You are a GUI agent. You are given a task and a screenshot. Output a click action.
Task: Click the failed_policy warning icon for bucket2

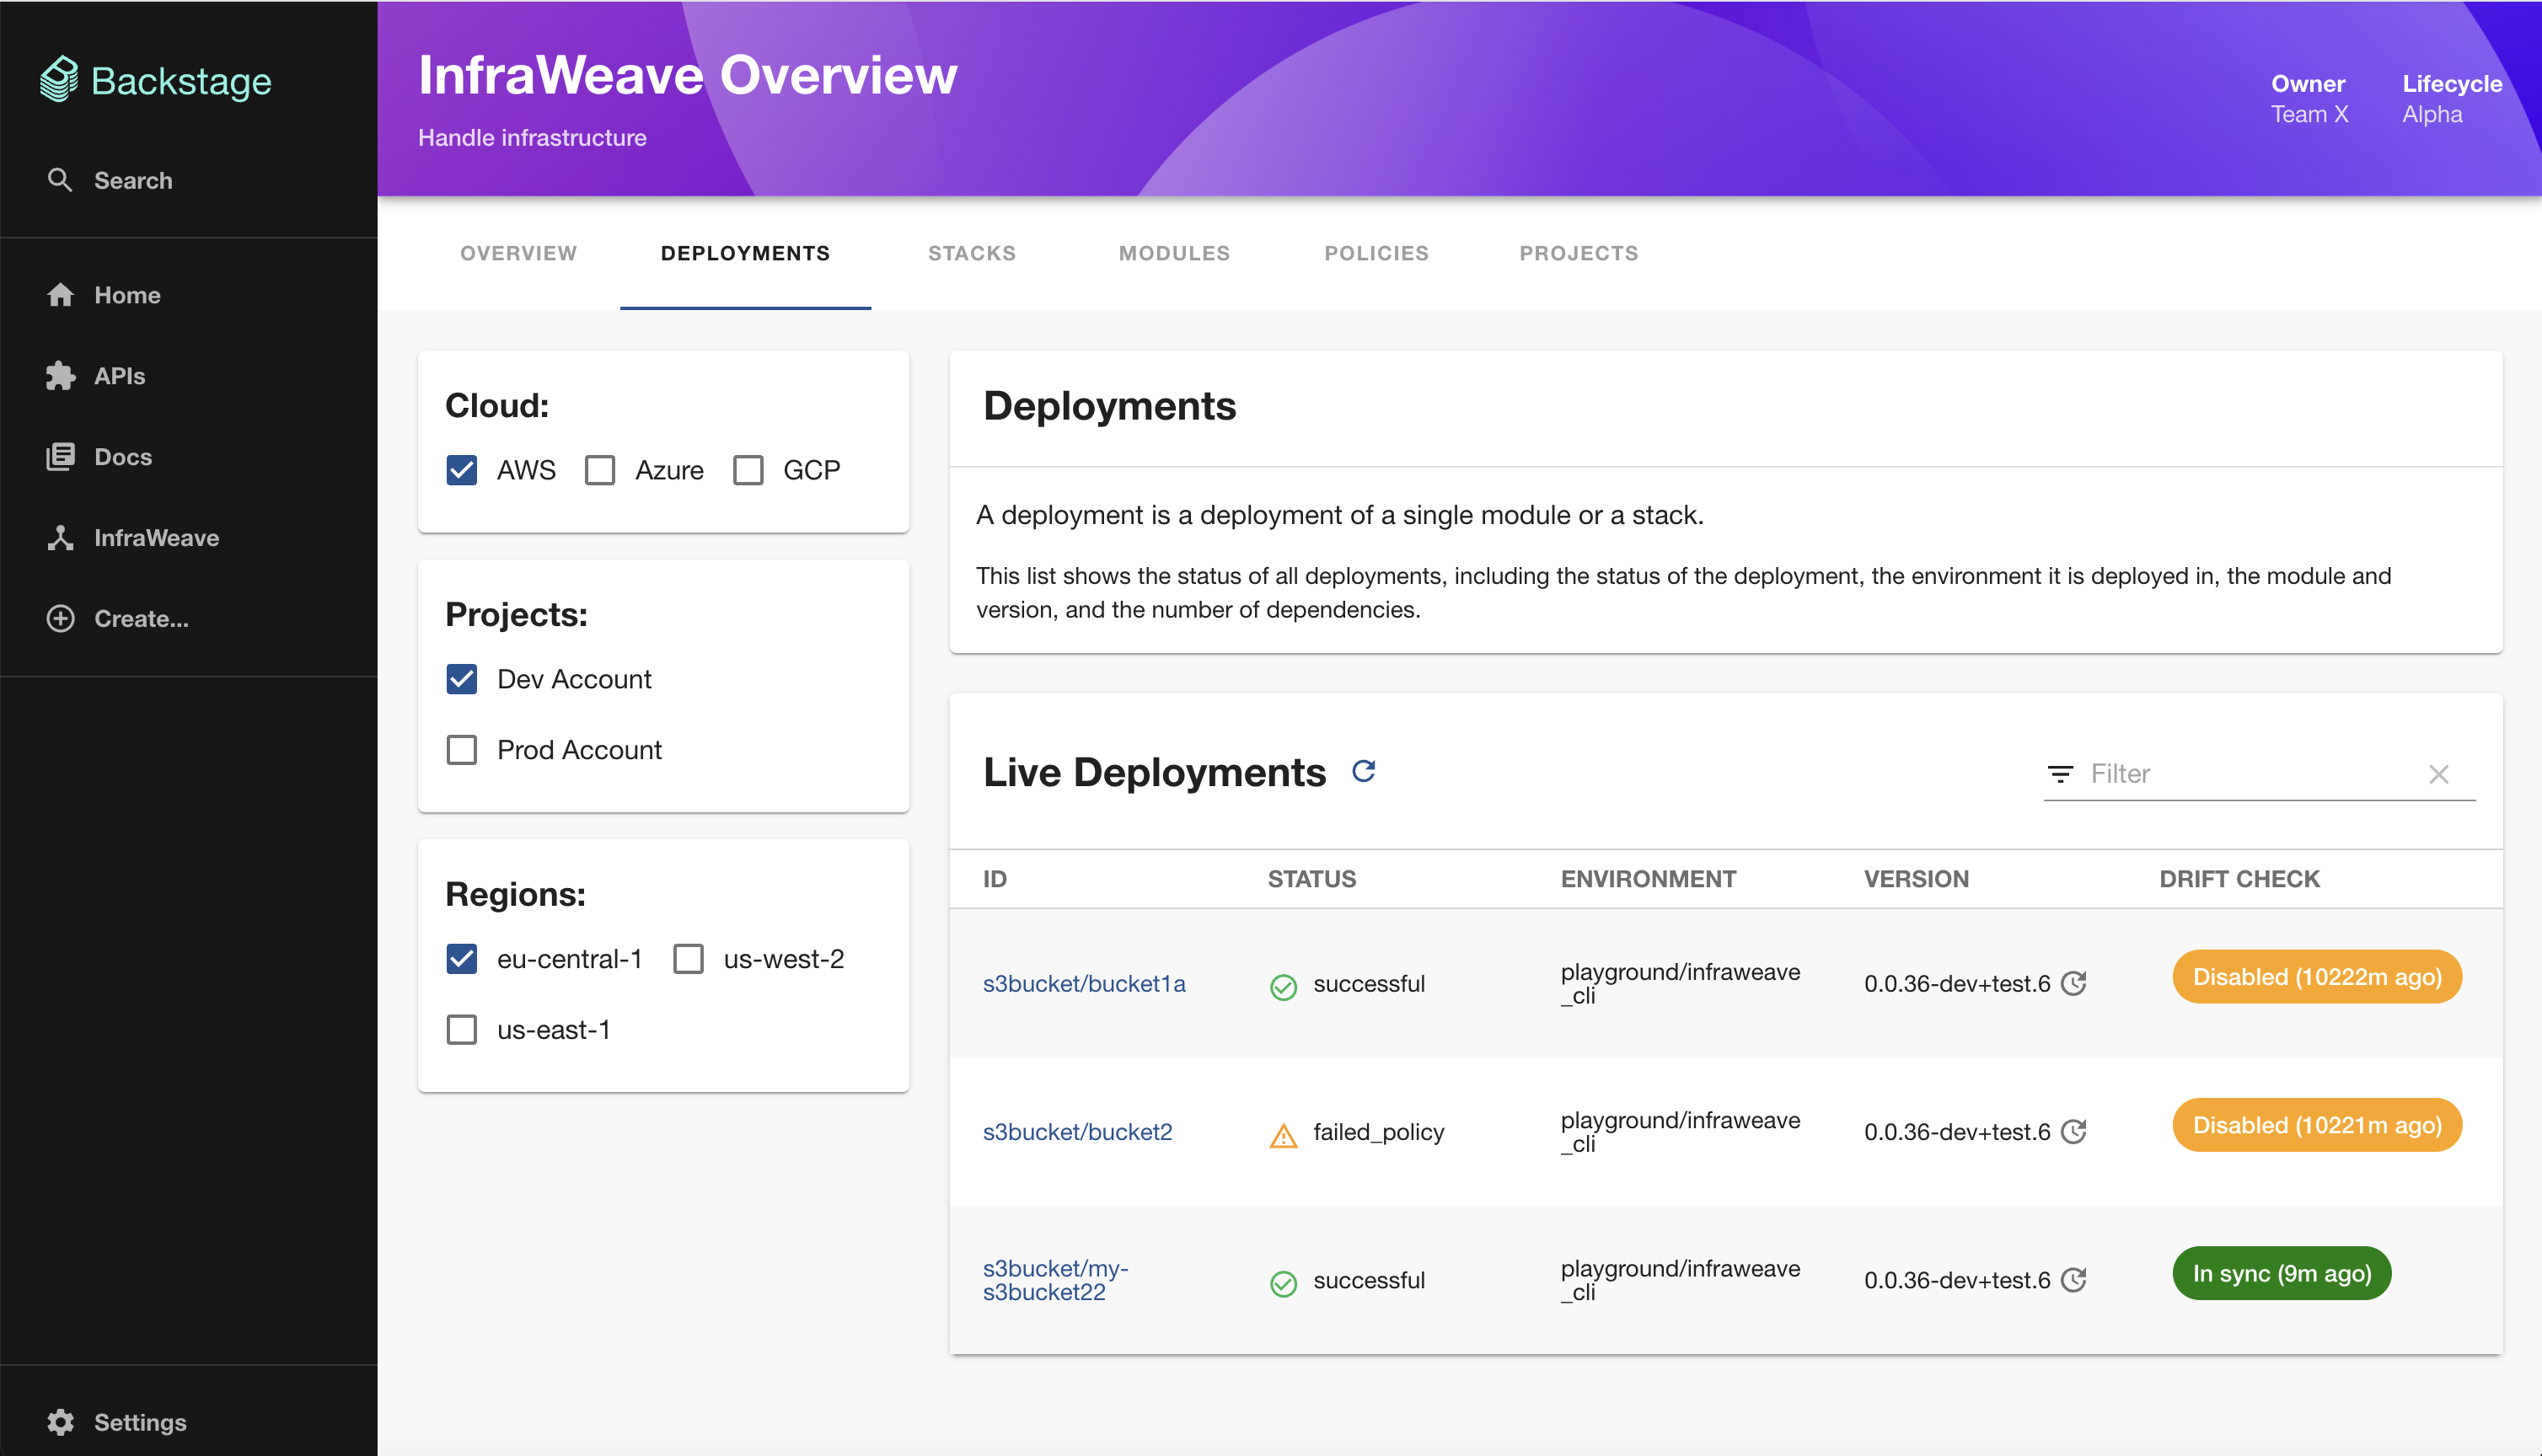point(1283,1132)
